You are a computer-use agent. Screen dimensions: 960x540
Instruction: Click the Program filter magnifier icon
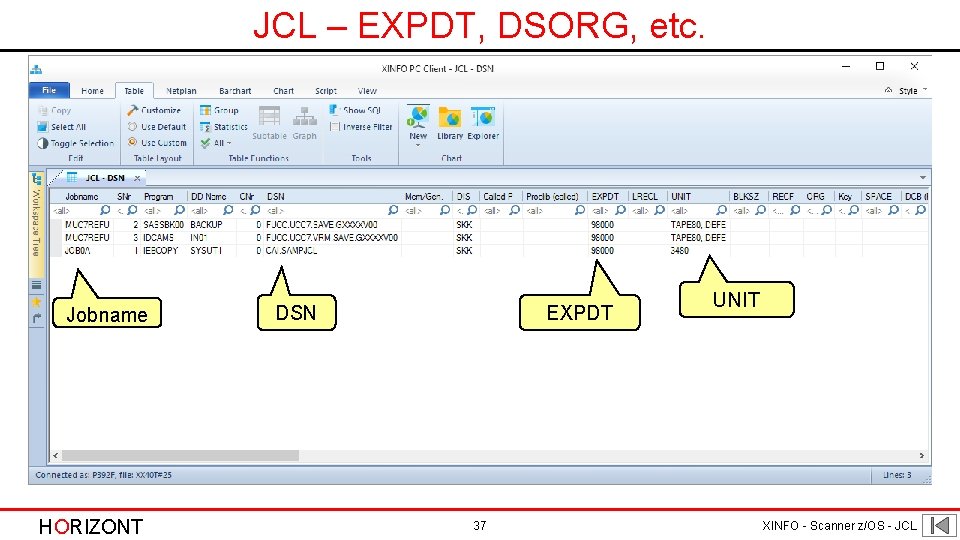point(179,210)
